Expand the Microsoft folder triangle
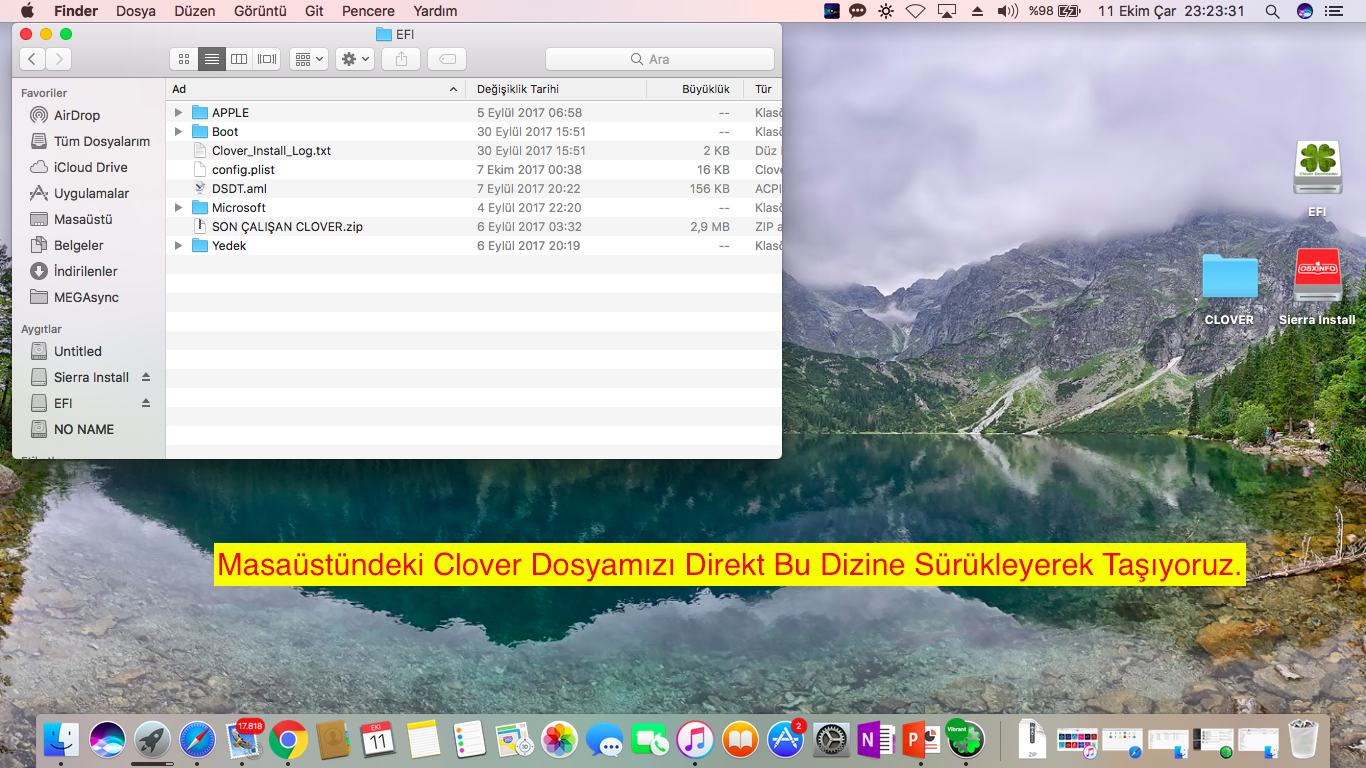The image size is (1366, 768). pyautogui.click(x=178, y=208)
